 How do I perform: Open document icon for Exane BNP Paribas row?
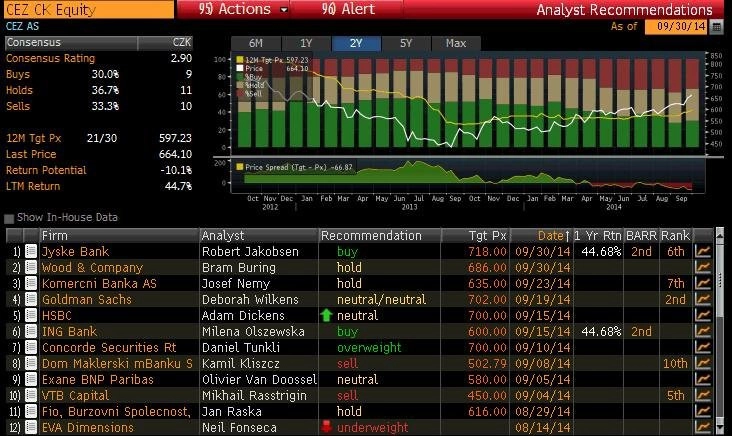pos(31,380)
